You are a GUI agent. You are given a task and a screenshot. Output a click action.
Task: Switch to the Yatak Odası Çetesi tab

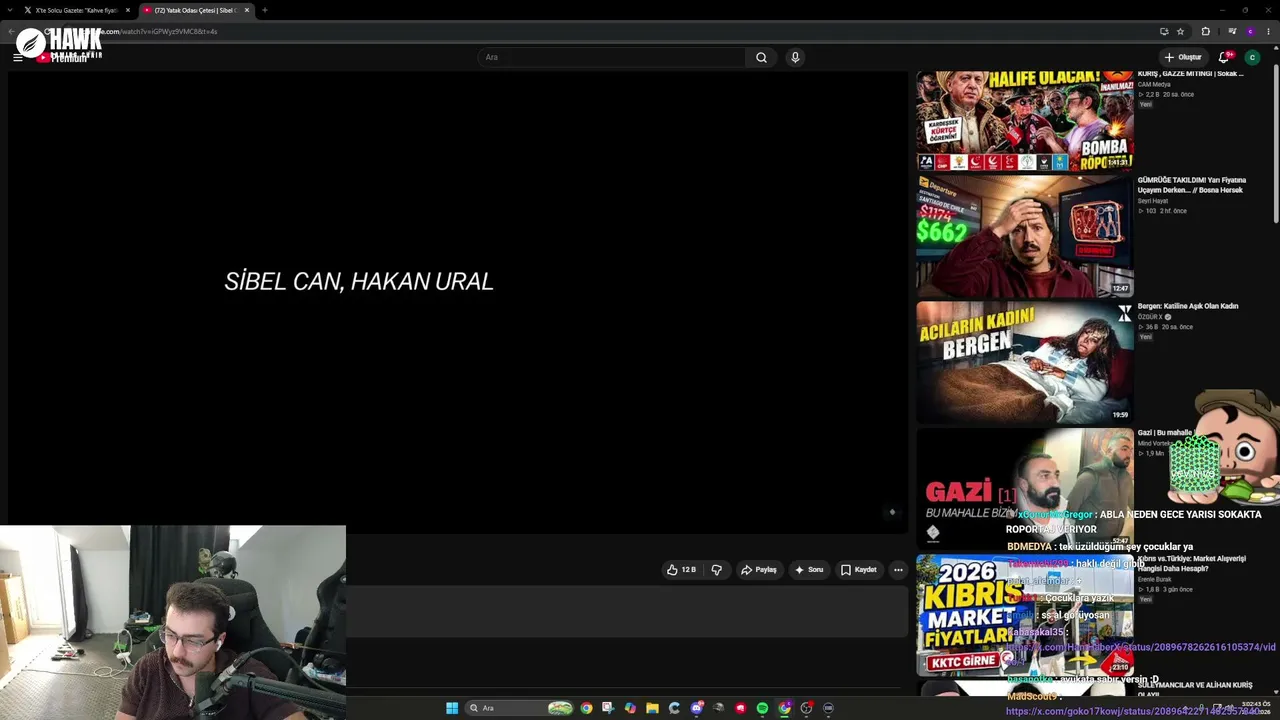(195, 10)
